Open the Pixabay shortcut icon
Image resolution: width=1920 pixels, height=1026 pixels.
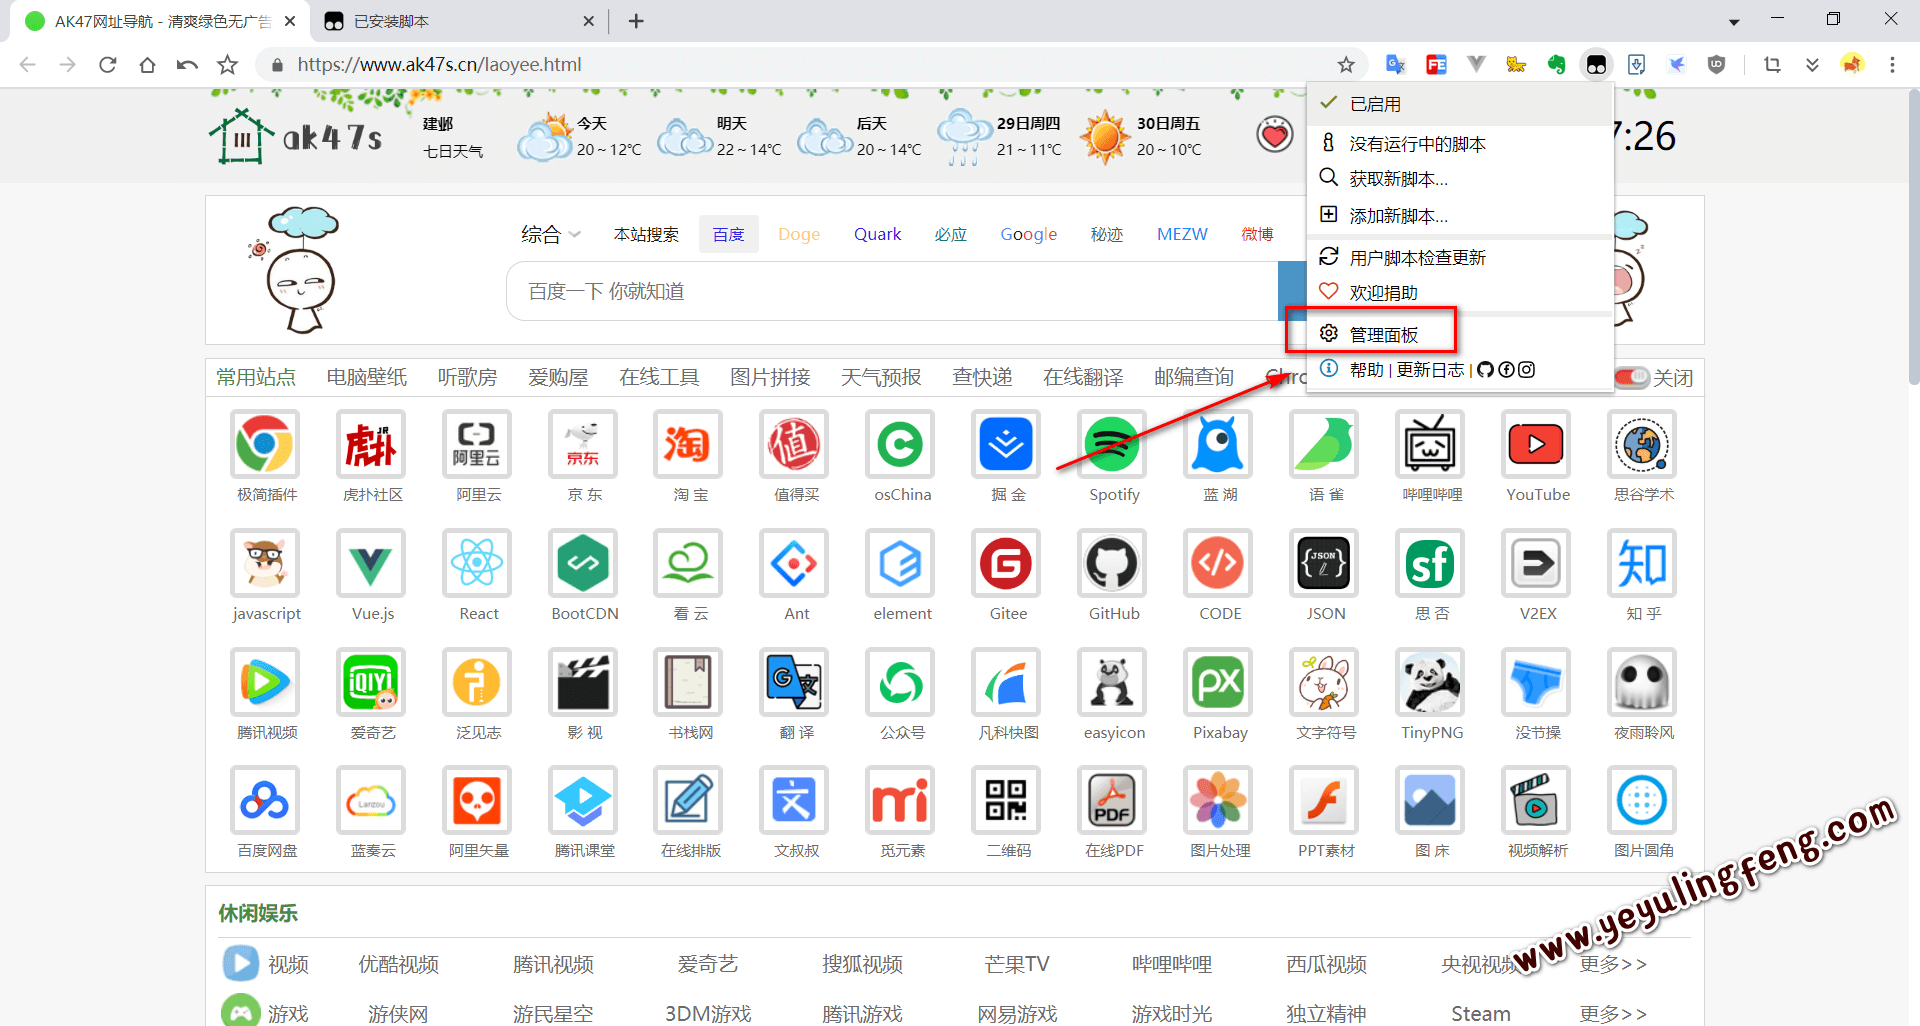[x=1218, y=682]
